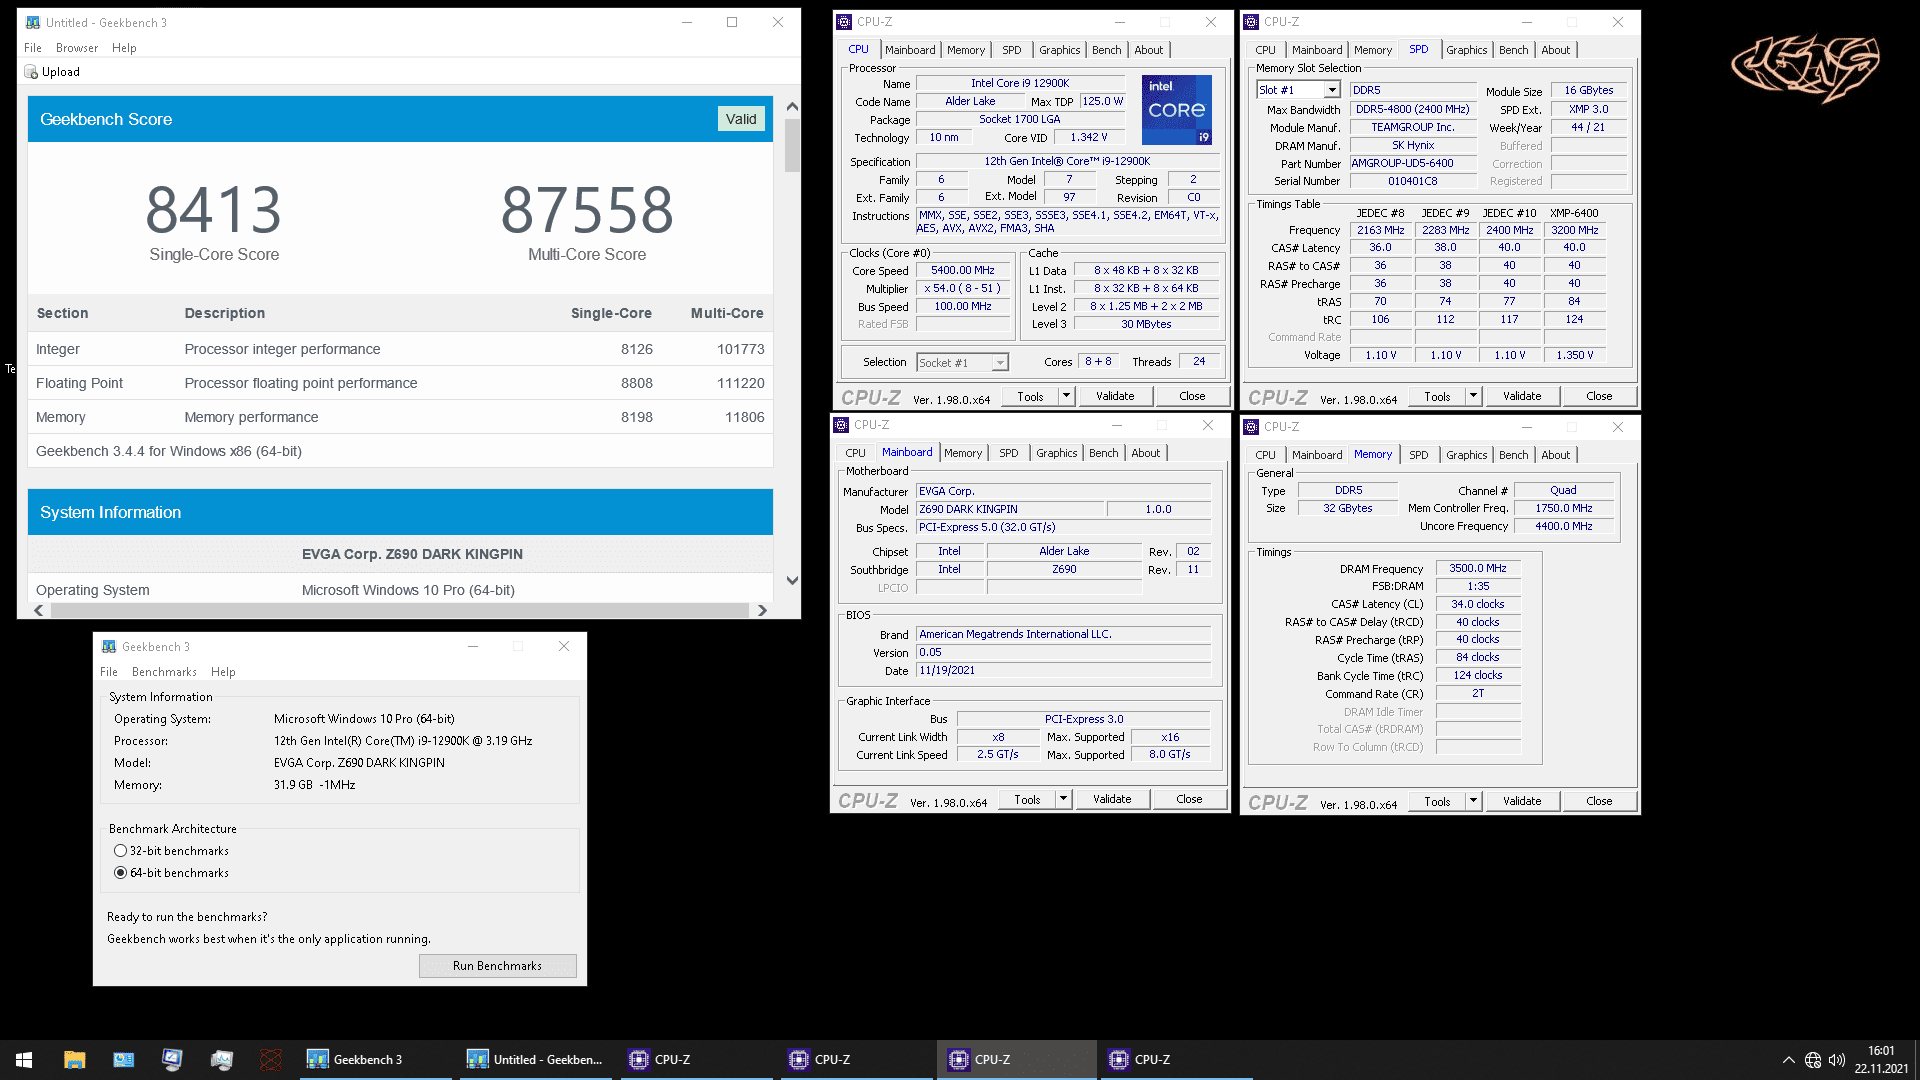1920x1080 pixels.
Task: Click scroll up arrow in Geekbench results
Action: tap(792, 106)
